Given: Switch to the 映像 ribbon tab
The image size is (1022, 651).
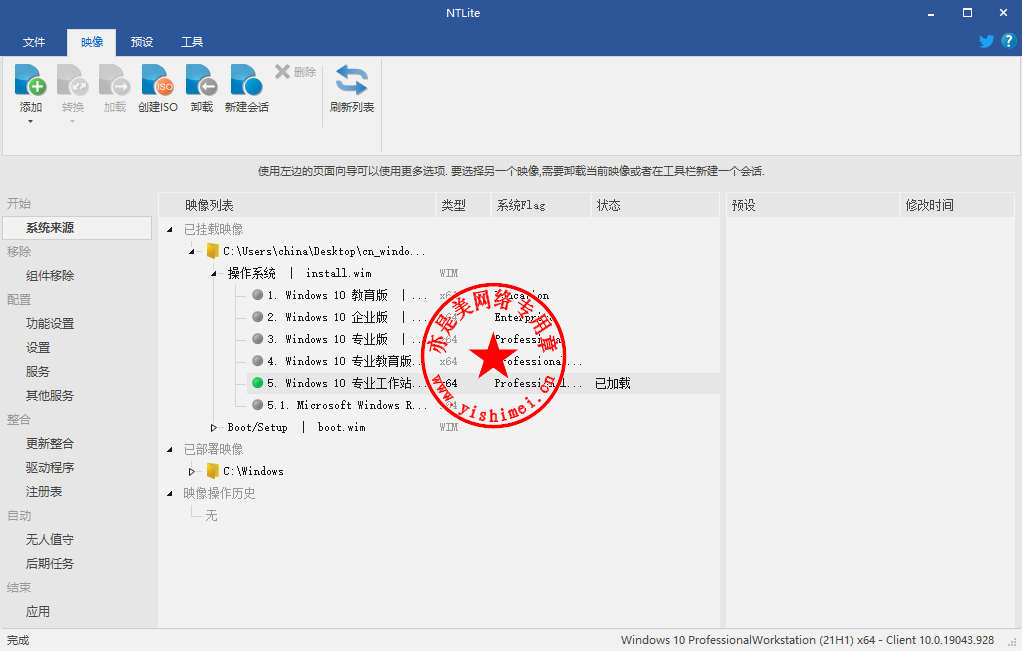Looking at the screenshot, I should [92, 42].
